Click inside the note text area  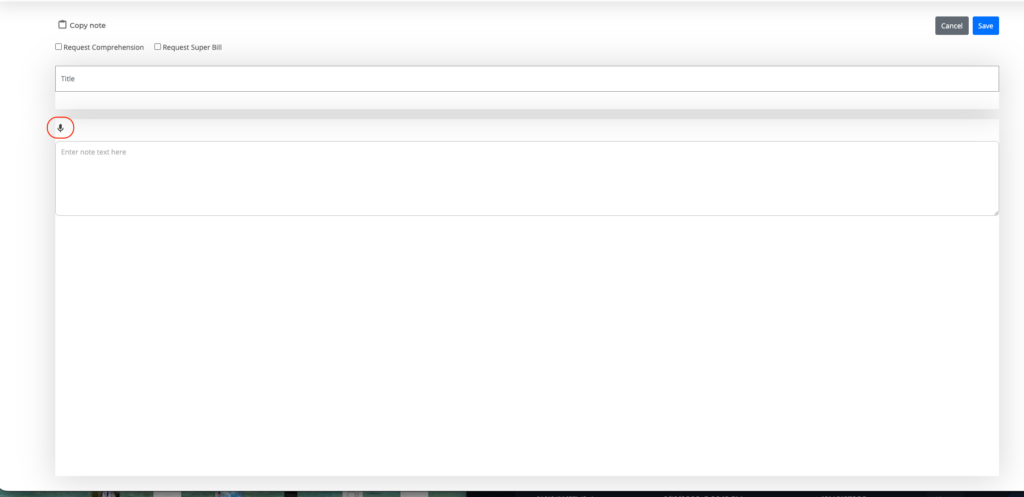(527, 178)
